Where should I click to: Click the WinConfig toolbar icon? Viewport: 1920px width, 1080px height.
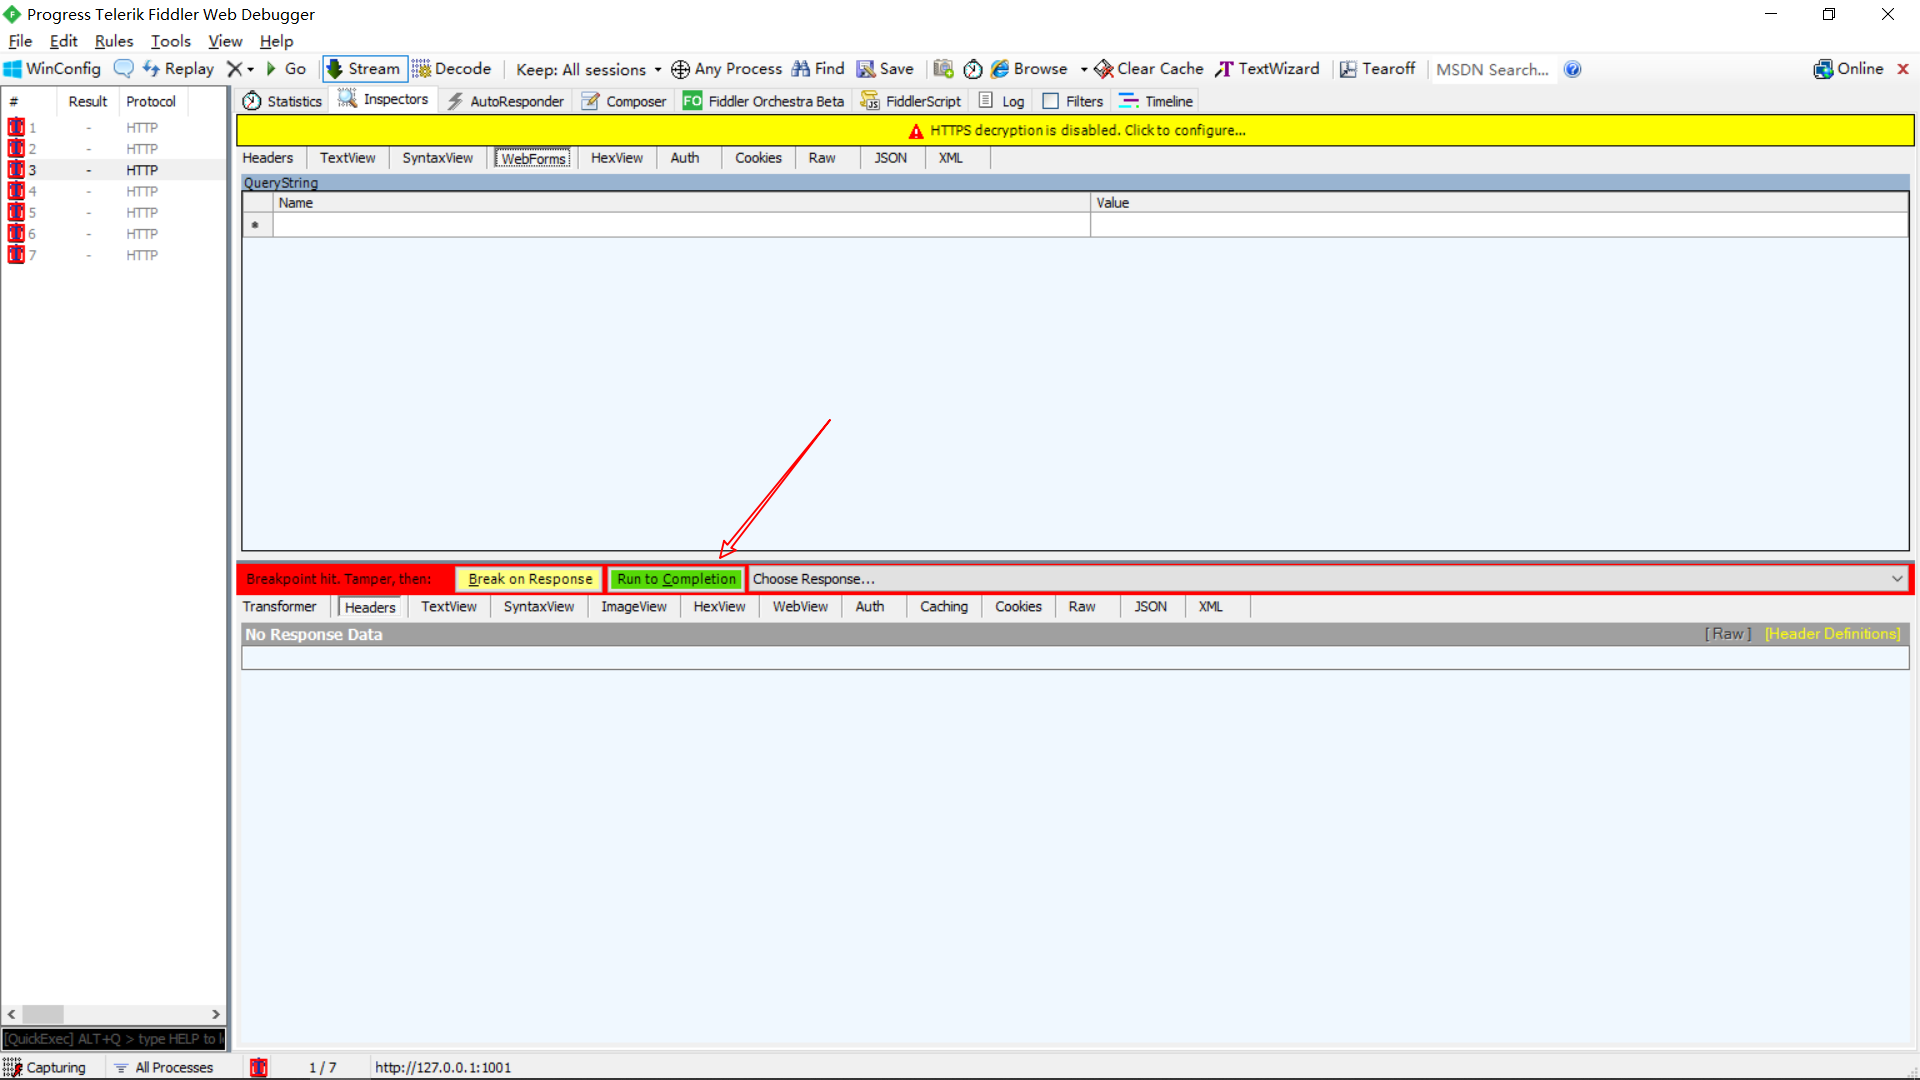pyautogui.click(x=13, y=69)
